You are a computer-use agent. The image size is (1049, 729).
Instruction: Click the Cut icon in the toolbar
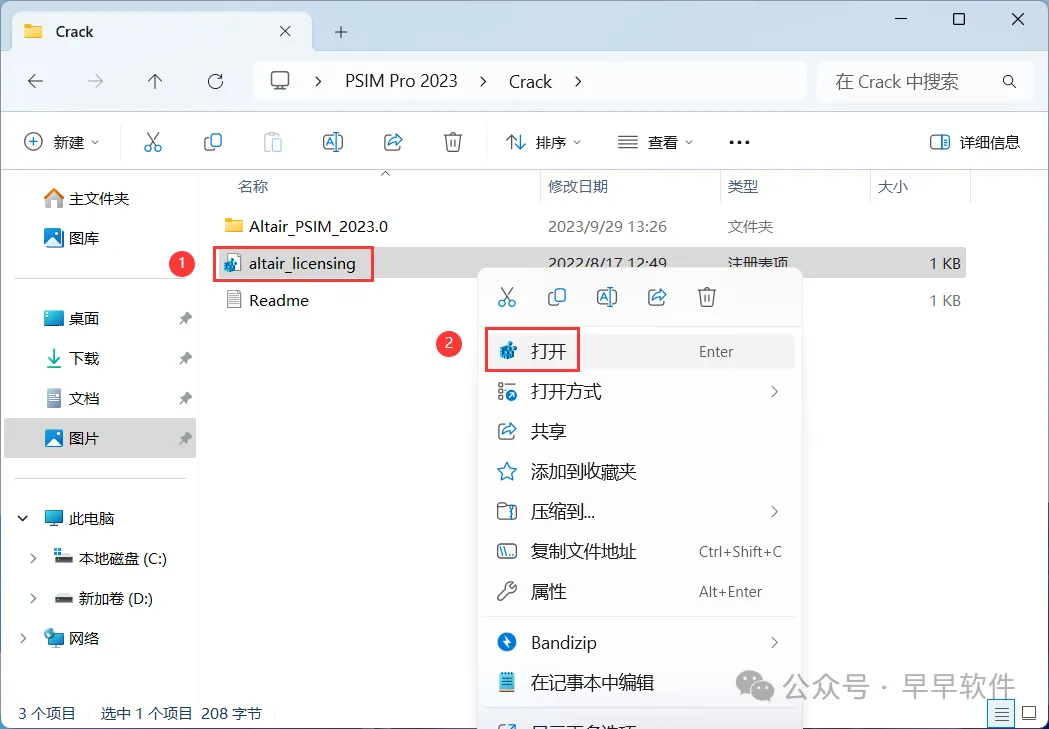tap(153, 142)
